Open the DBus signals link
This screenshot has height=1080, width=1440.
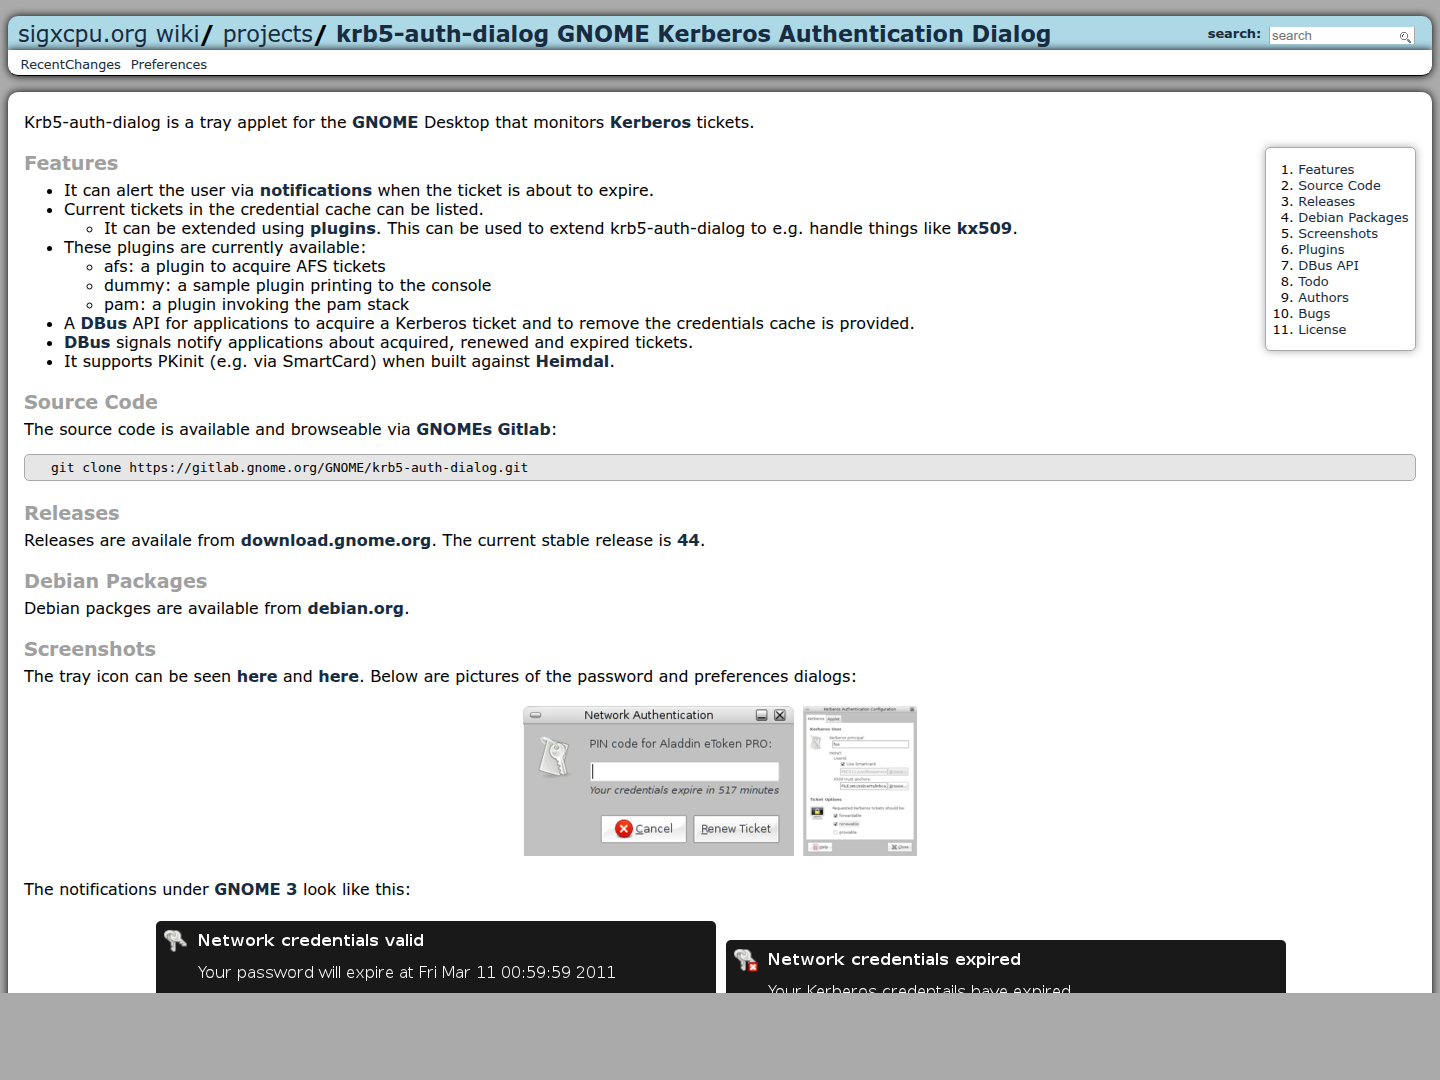coord(87,342)
